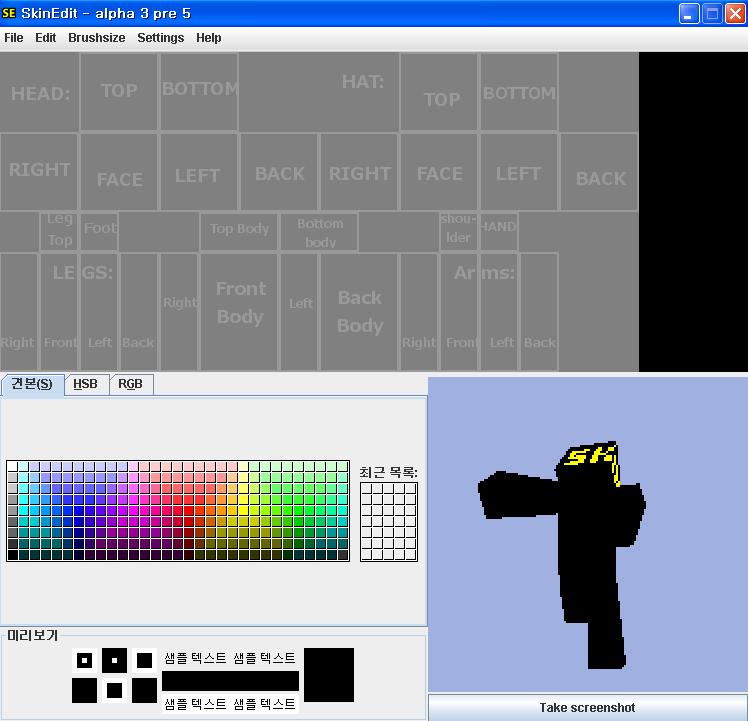Click the Bottom body skin region
This screenshot has height=721, width=748.
coord(319,231)
